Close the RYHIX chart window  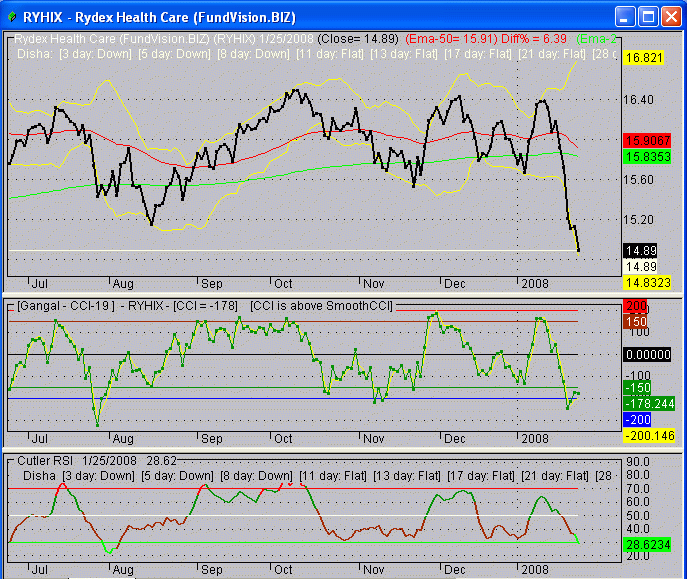tap(671, 17)
